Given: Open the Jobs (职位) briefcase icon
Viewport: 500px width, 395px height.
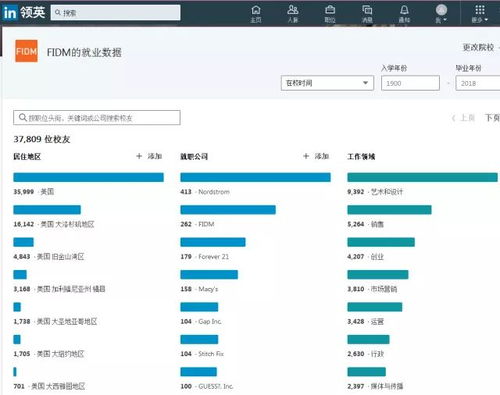Looking at the screenshot, I should coord(330,14).
